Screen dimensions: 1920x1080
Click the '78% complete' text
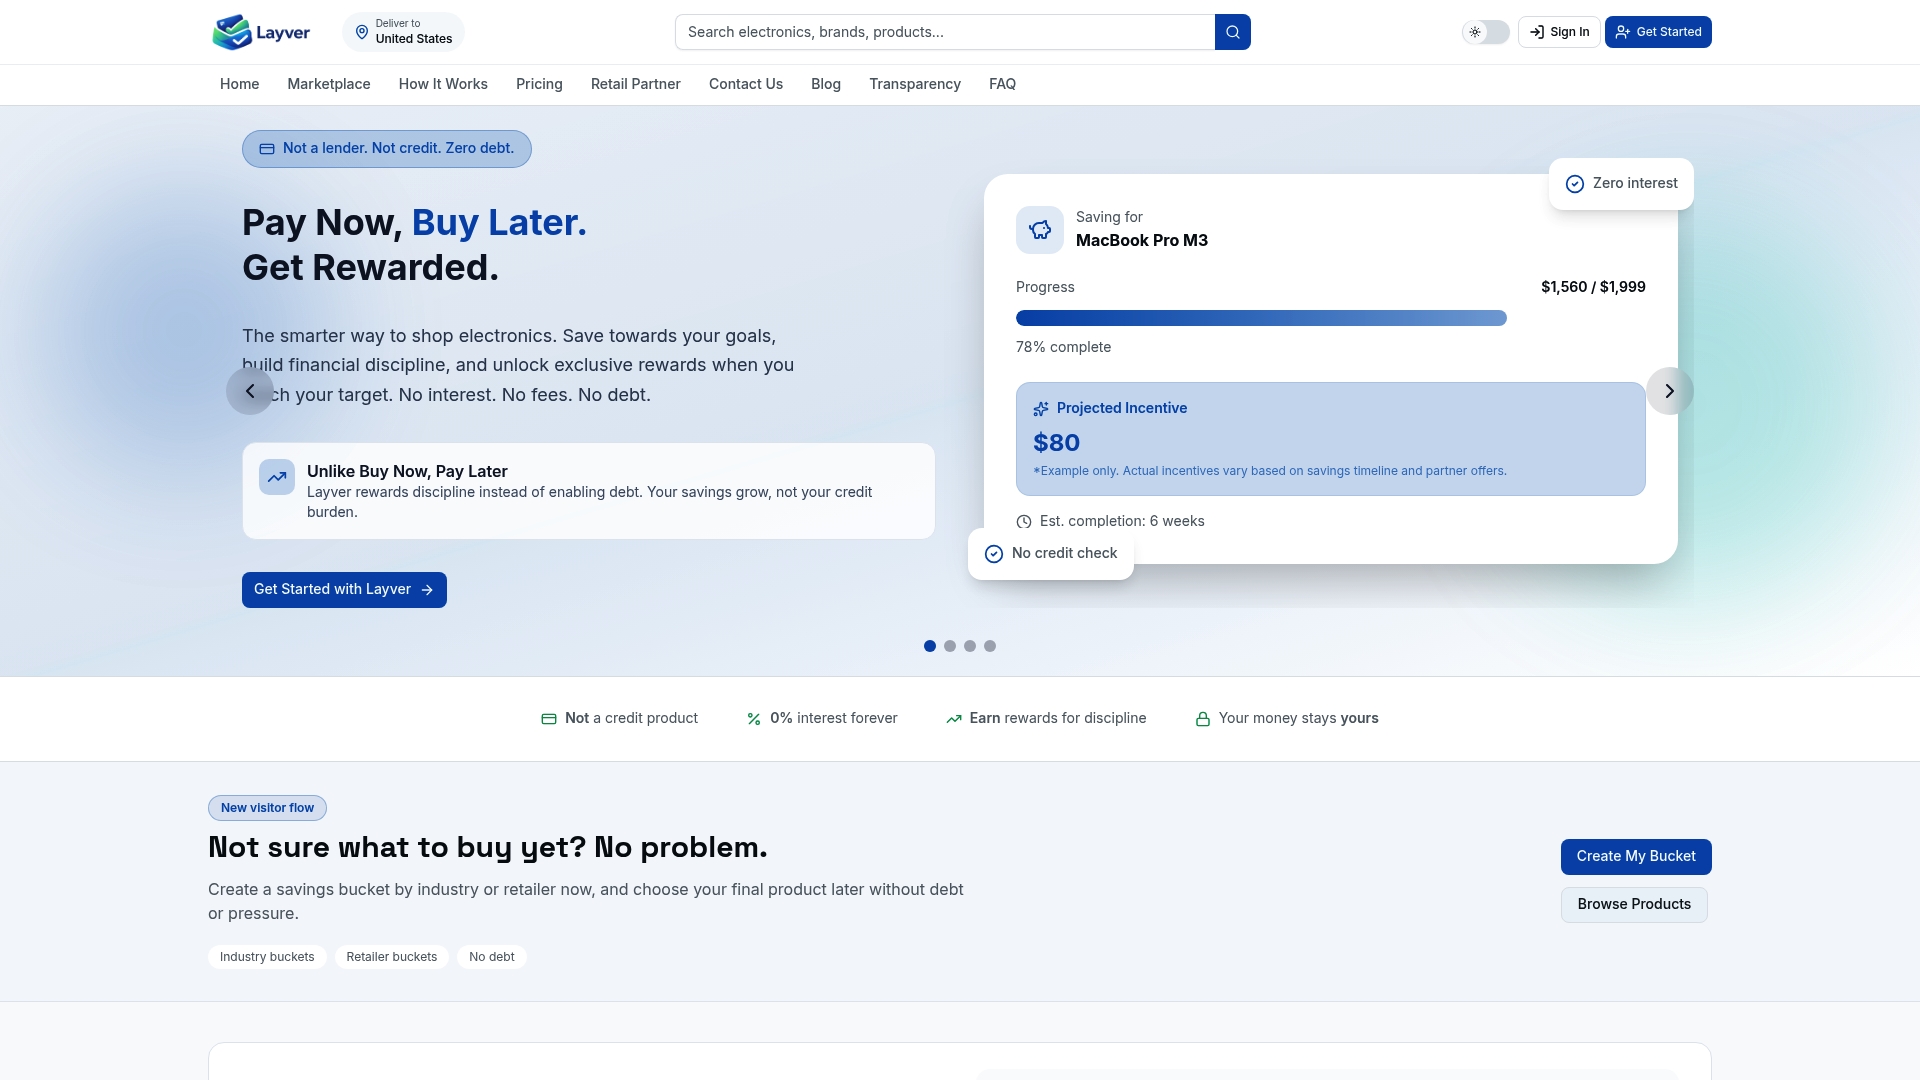(x=1063, y=347)
